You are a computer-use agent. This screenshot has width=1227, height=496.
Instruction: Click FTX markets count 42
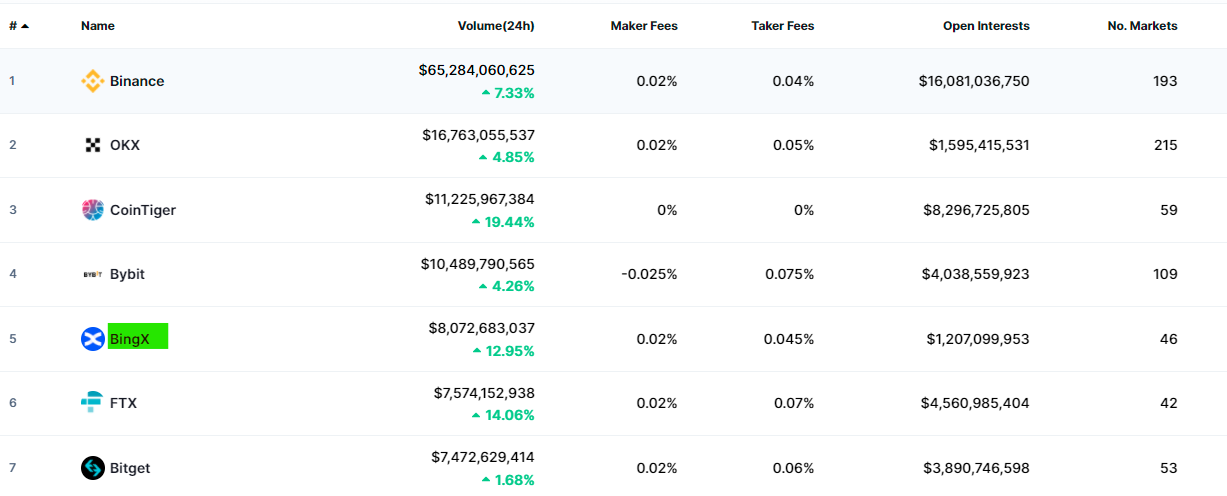pyautogui.click(x=1169, y=403)
